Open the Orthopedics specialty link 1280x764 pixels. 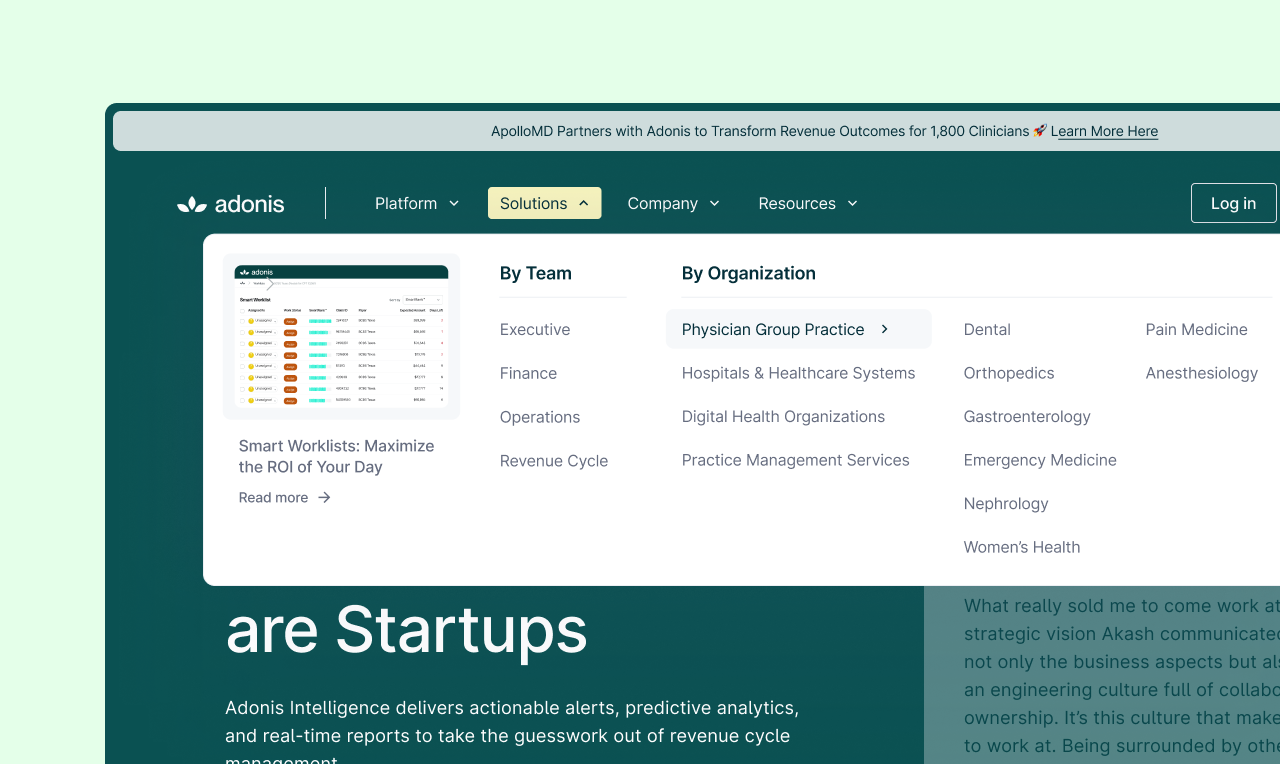click(x=1009, y=373)
